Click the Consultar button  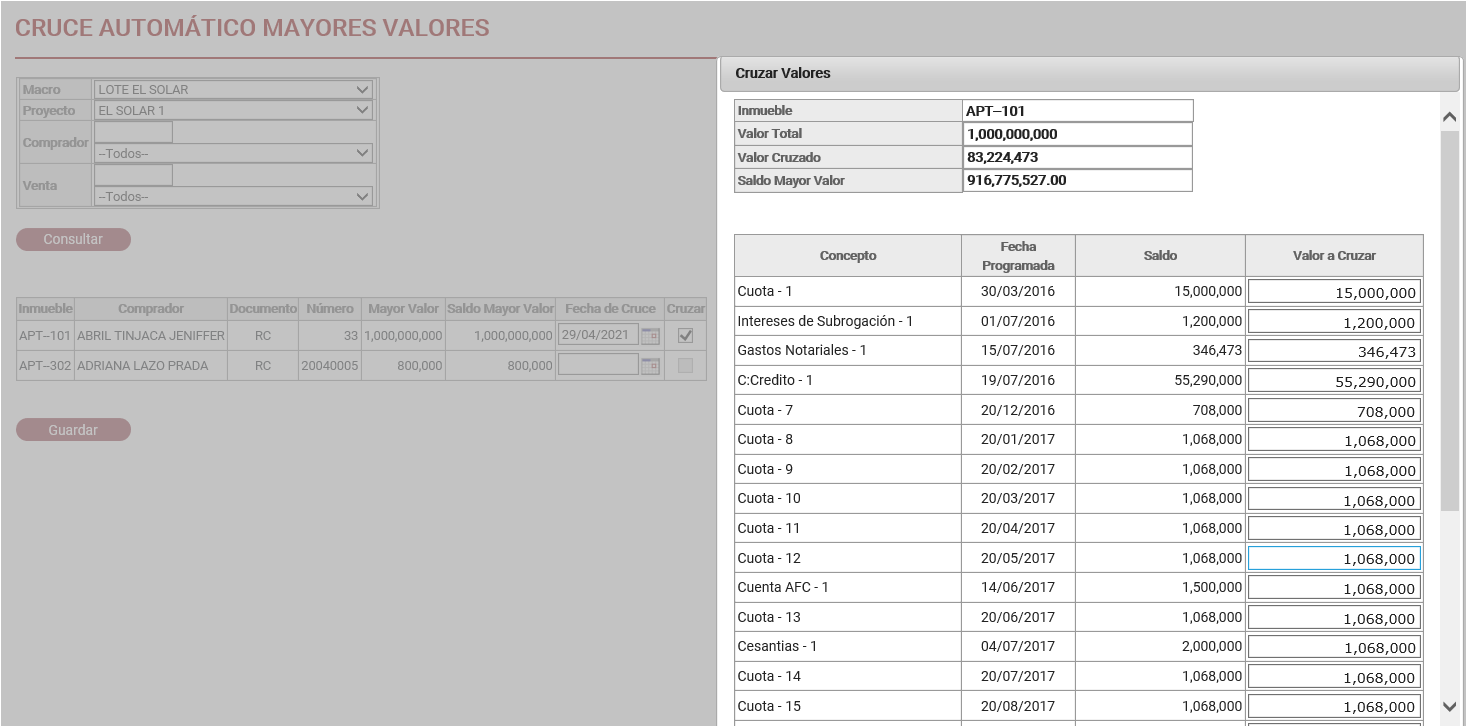tap(73, 239)
